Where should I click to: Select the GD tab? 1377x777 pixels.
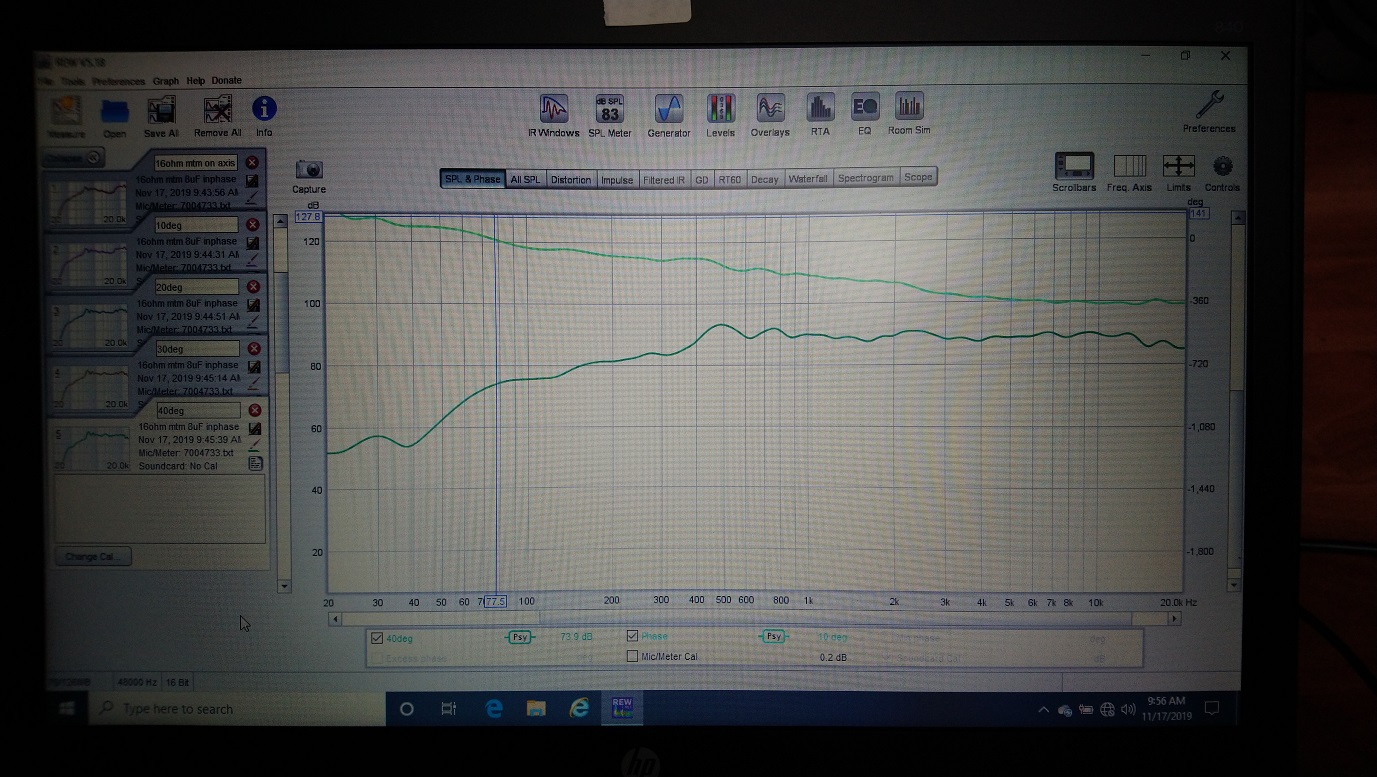coord(702,179)
